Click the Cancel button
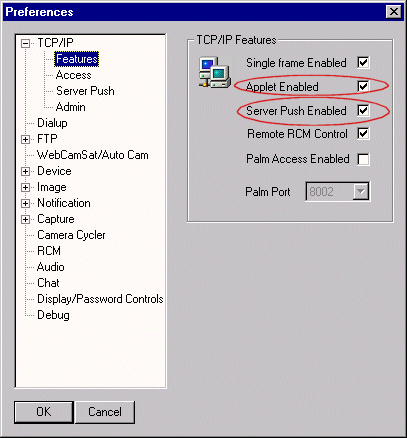The width and height of the screenshot is (407, 438). tap(105, 412)
